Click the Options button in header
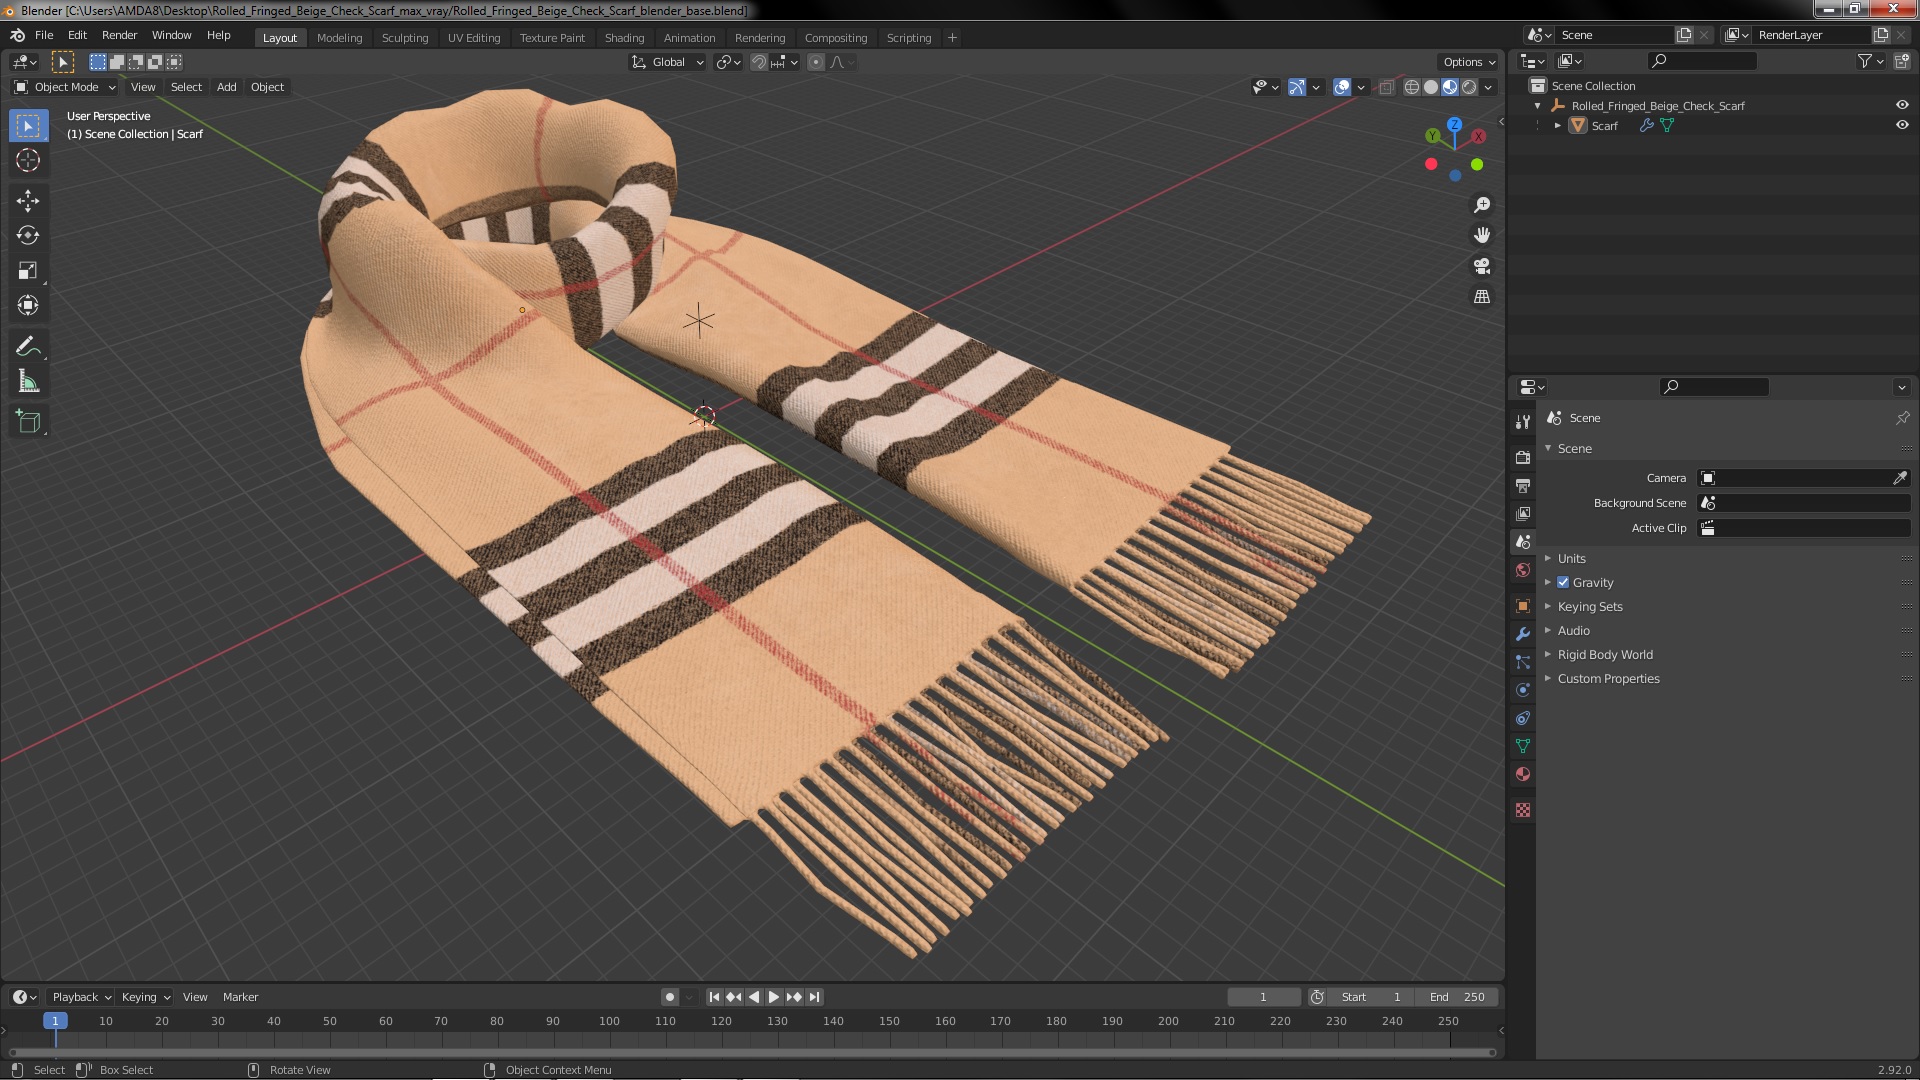Viewport: 1920px width, 1080px height. pos(1468,62)
